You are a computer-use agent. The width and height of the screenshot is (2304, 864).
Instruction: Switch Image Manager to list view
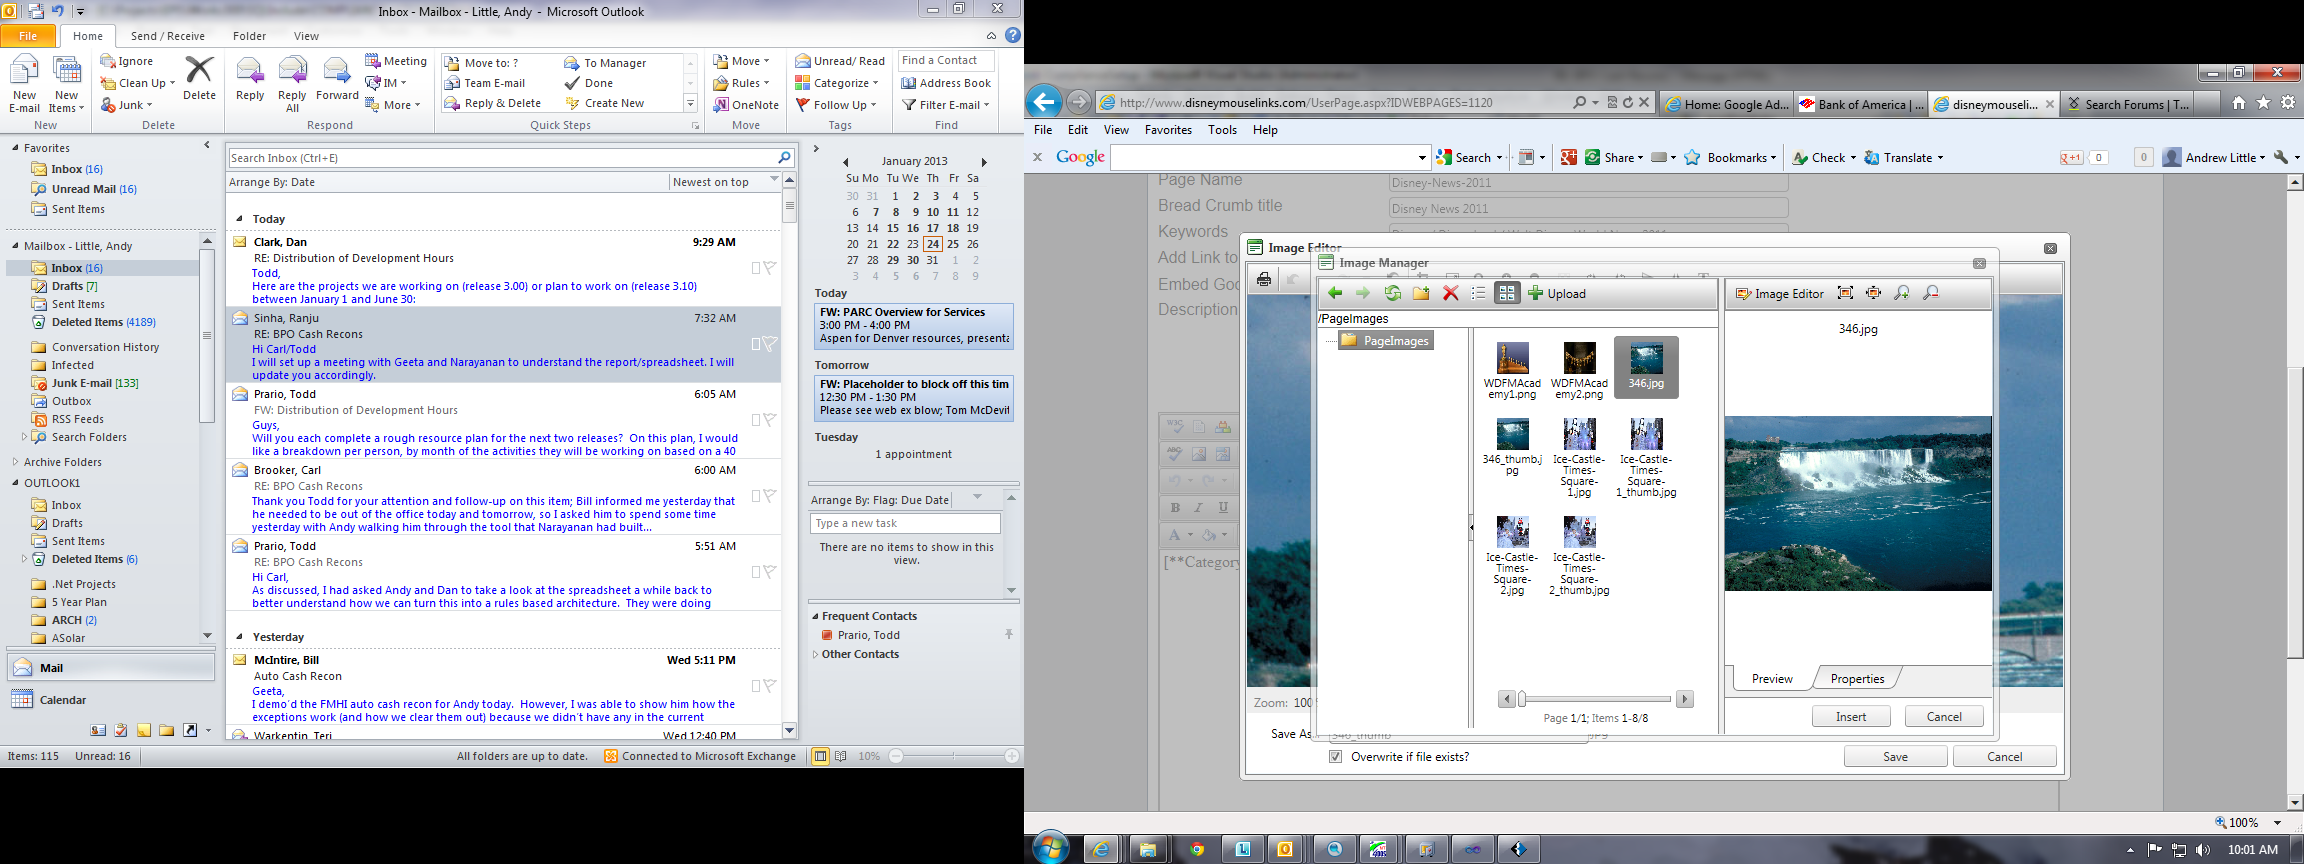(x=1478, y=293)
